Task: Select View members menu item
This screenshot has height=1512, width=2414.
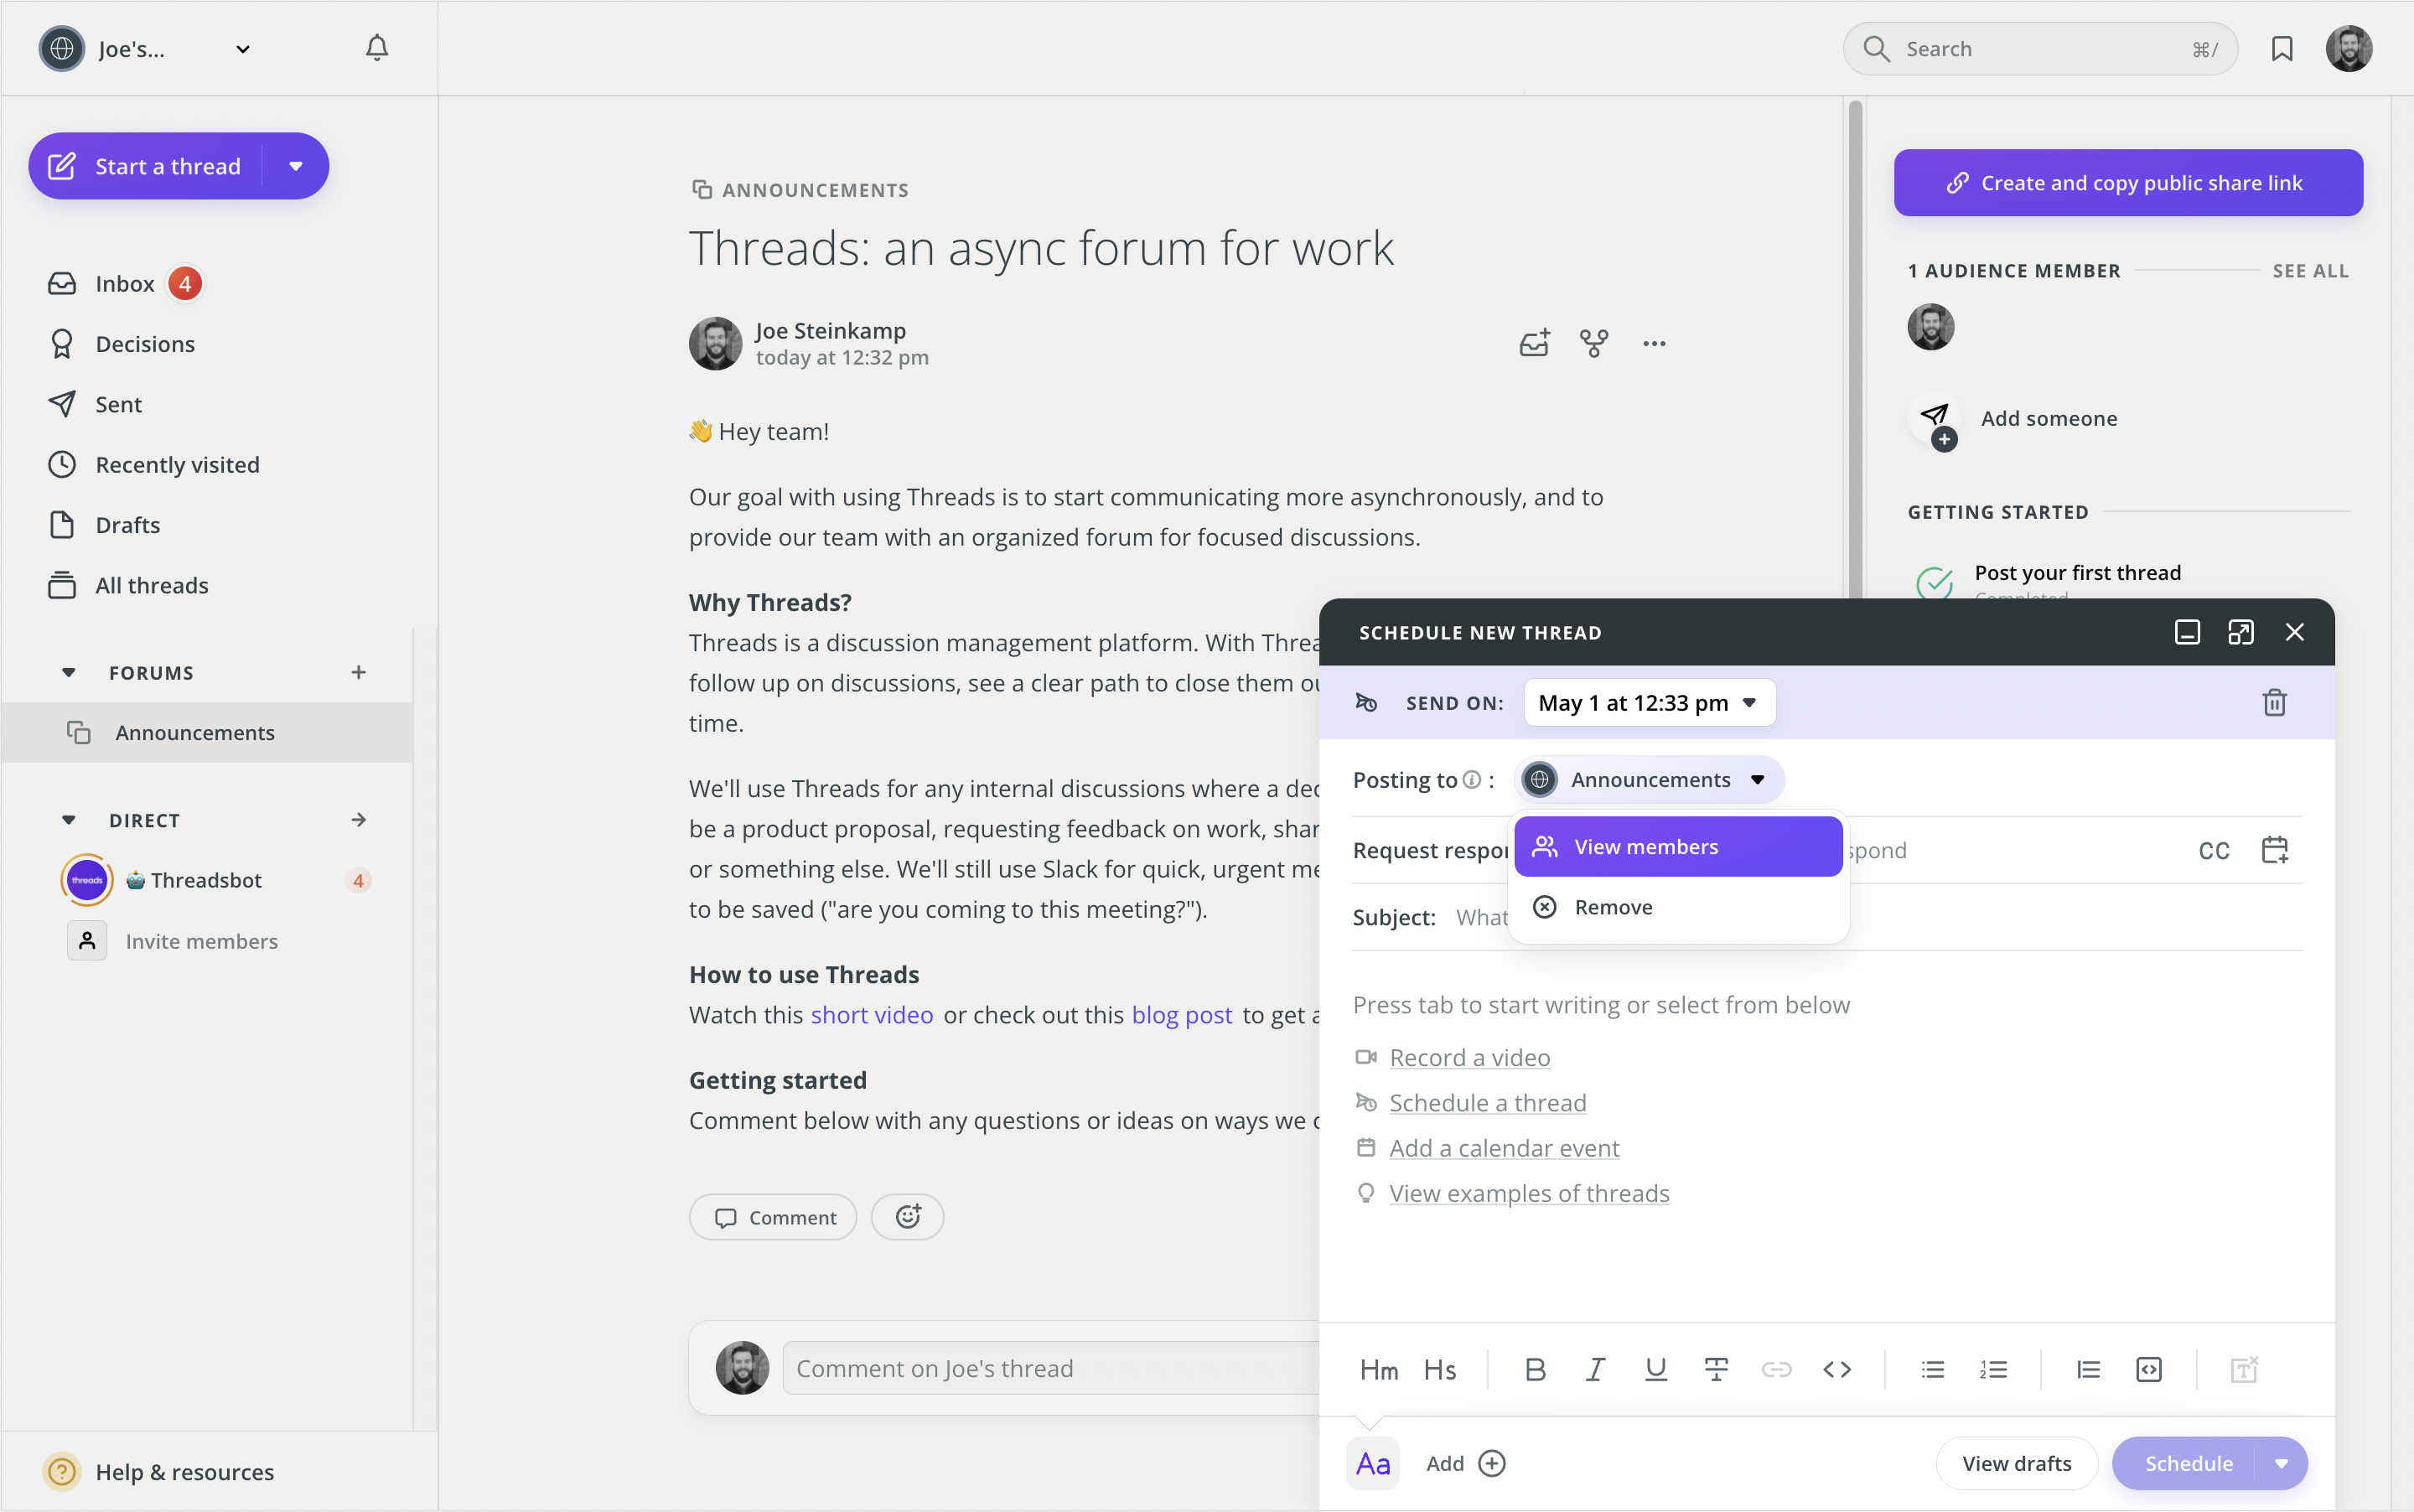Action: (x=1677, y=847)
